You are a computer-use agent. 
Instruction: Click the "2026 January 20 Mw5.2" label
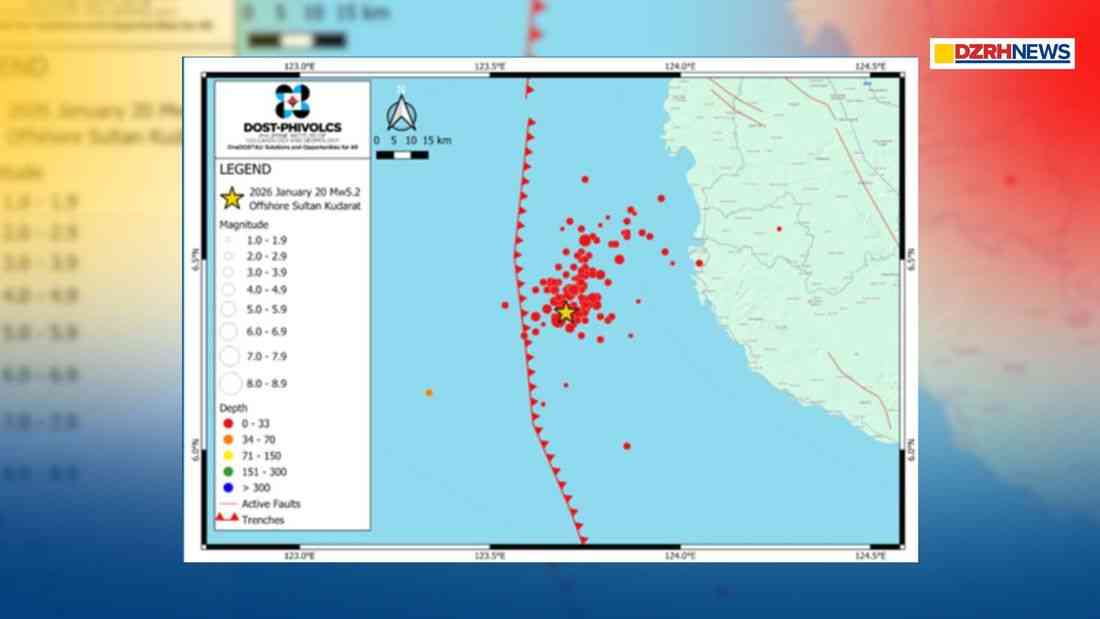point(304,192)
